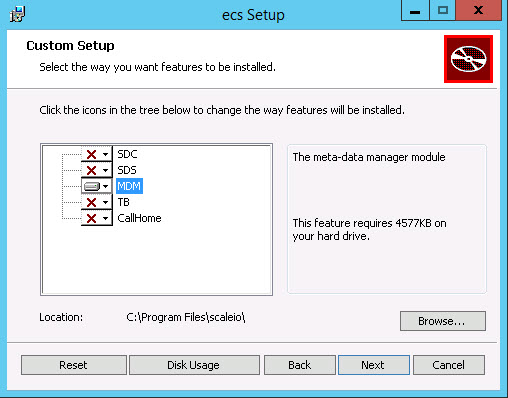Close the ecs Setup window
508x398 pixels.
tap(479, 11)
